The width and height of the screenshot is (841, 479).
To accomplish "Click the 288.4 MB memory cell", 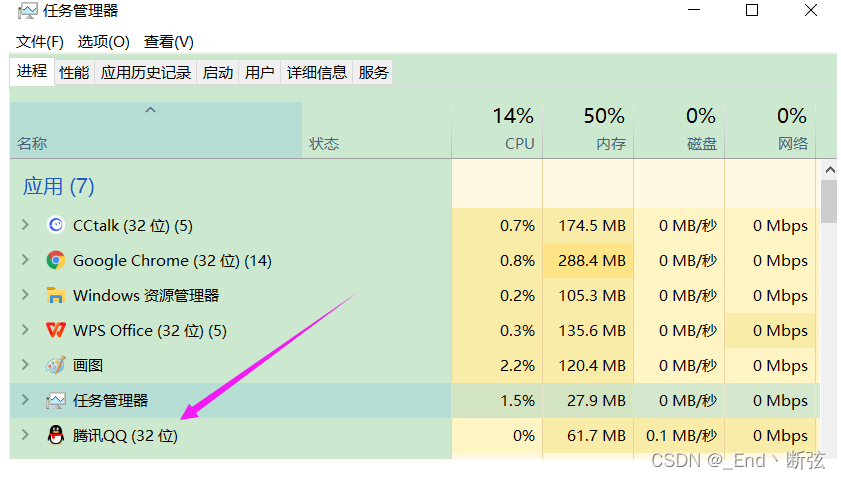I will coord(588,261).
